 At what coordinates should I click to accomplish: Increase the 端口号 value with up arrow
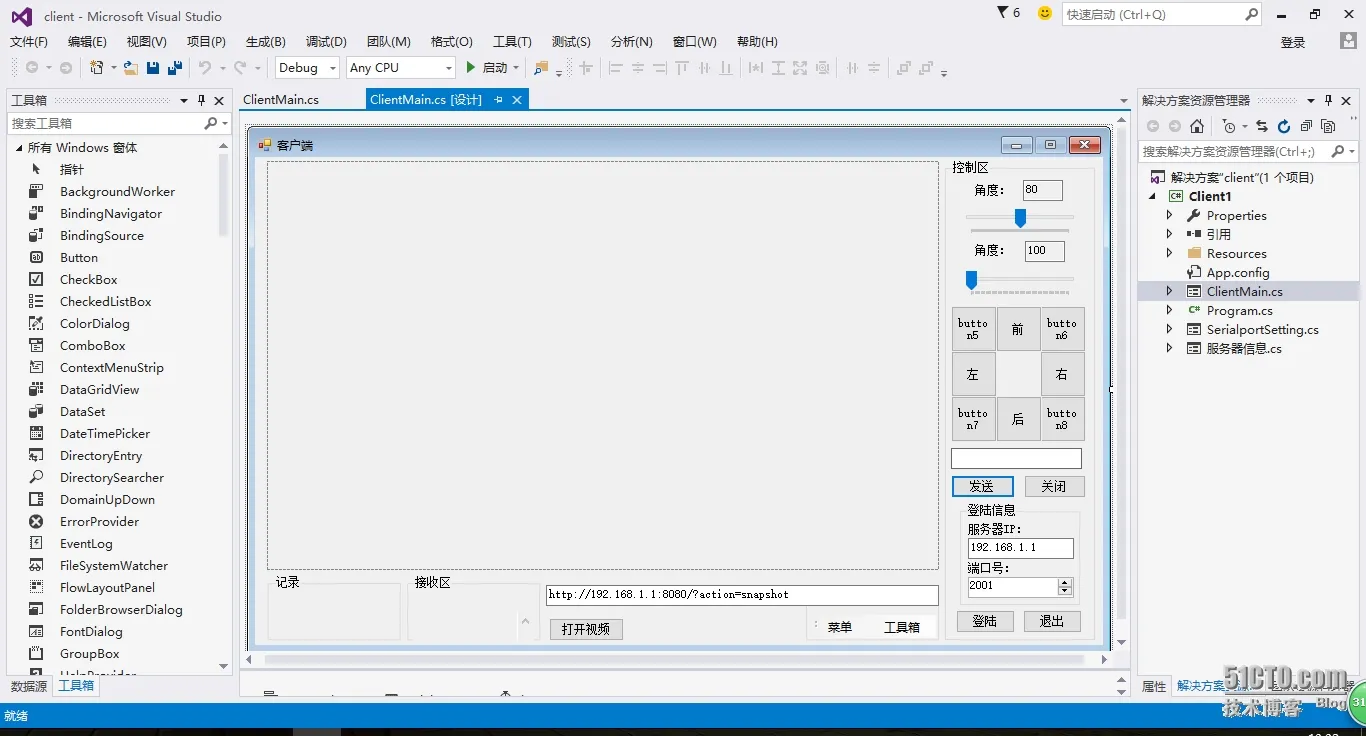(x=1064, y=583)
